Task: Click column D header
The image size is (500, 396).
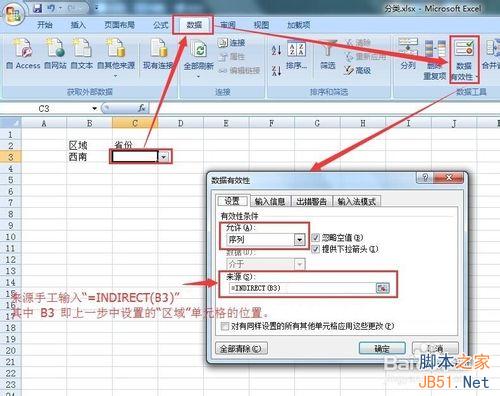Action: (181, 123)
